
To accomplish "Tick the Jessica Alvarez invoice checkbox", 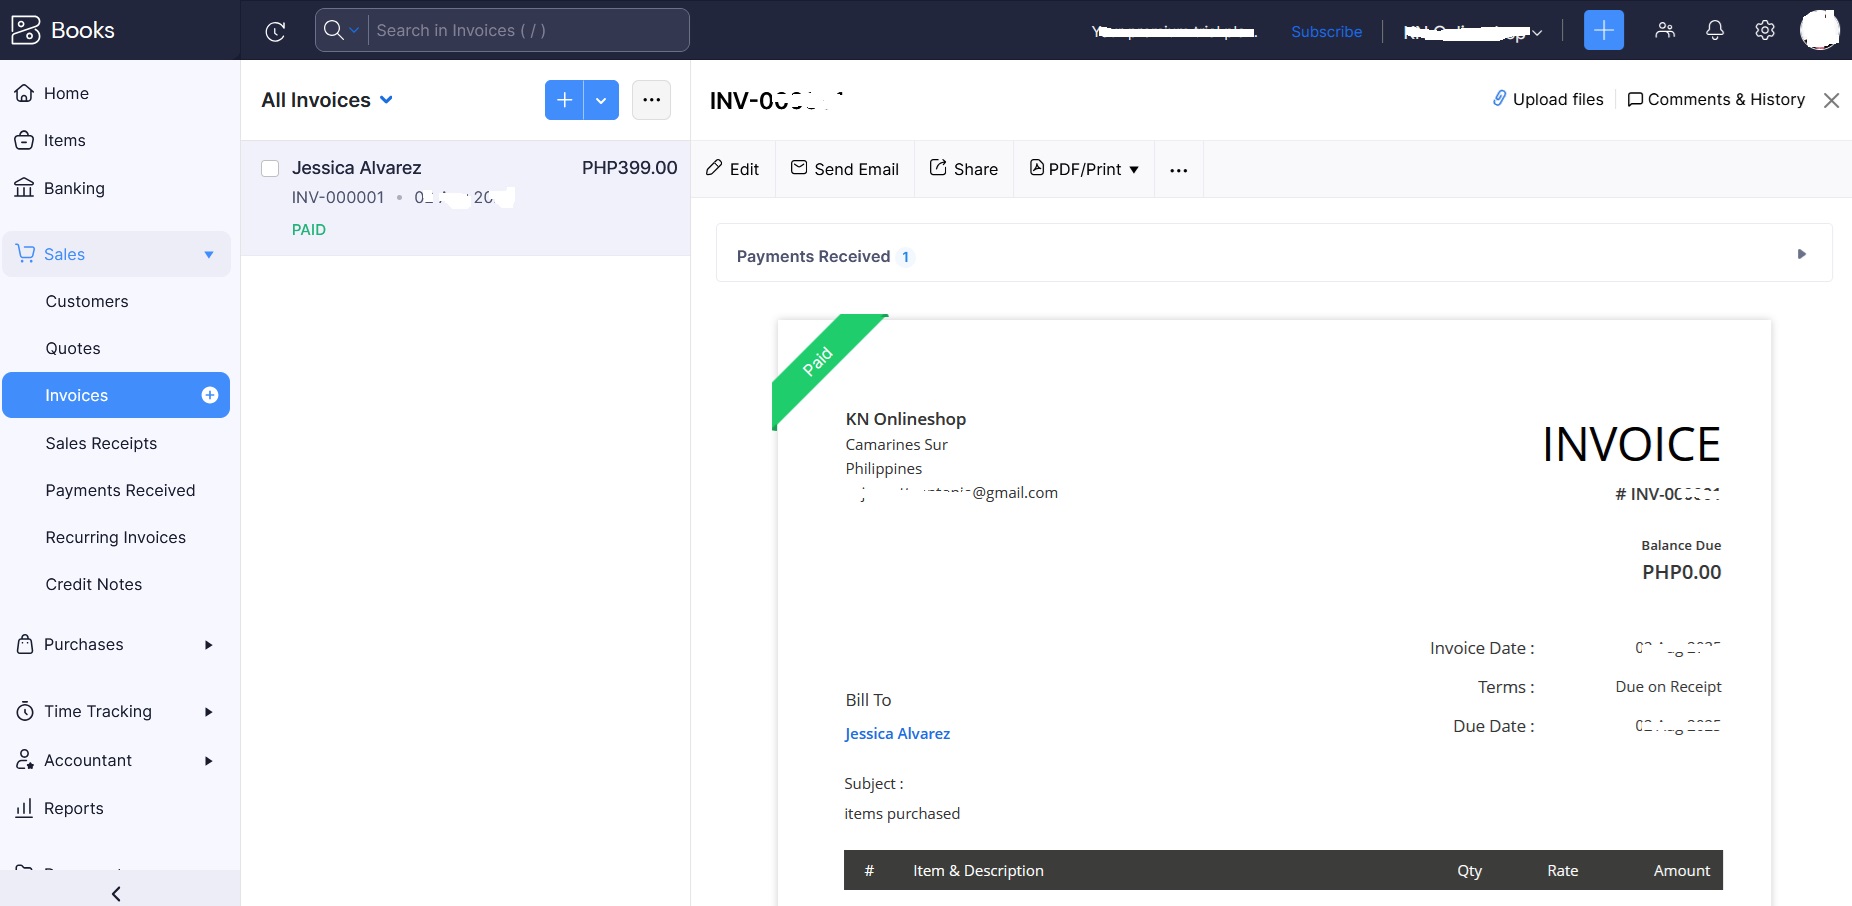I will [270, 168].
